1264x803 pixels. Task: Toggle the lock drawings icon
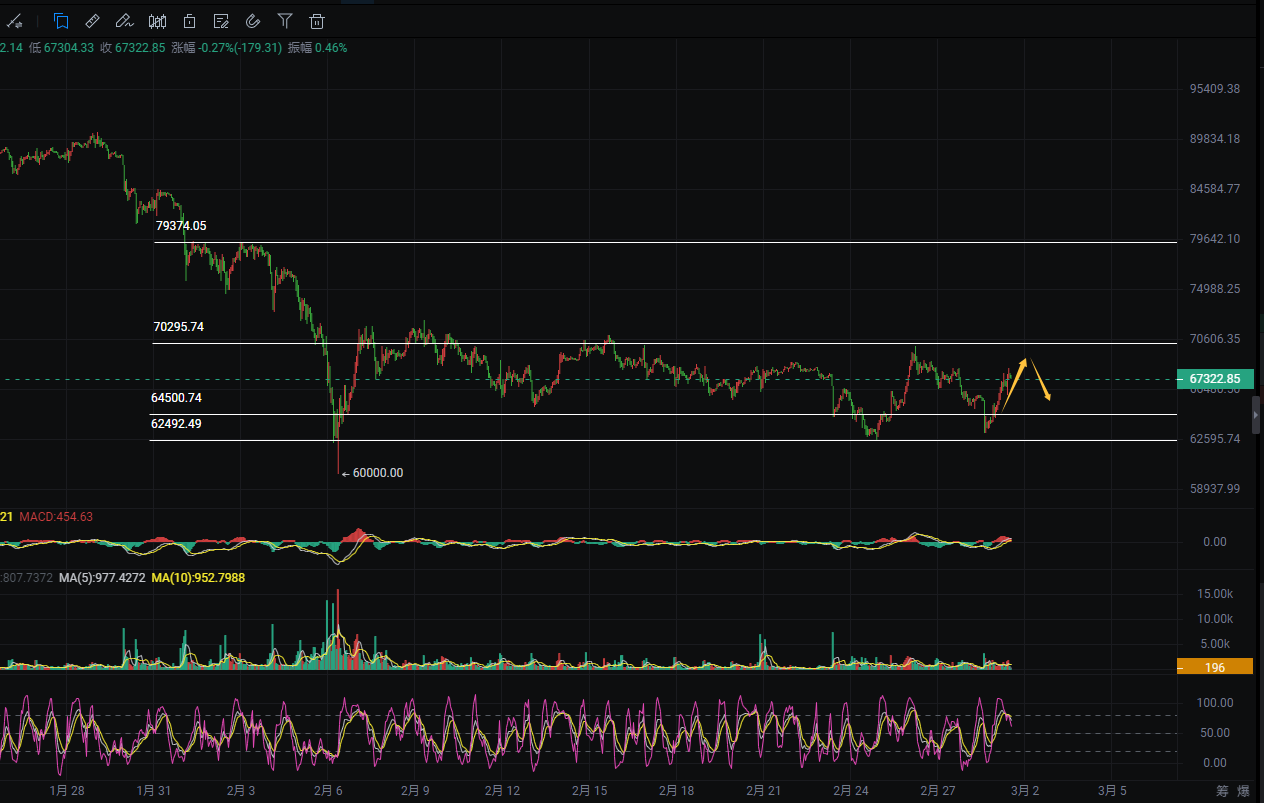tap(189, 20)
